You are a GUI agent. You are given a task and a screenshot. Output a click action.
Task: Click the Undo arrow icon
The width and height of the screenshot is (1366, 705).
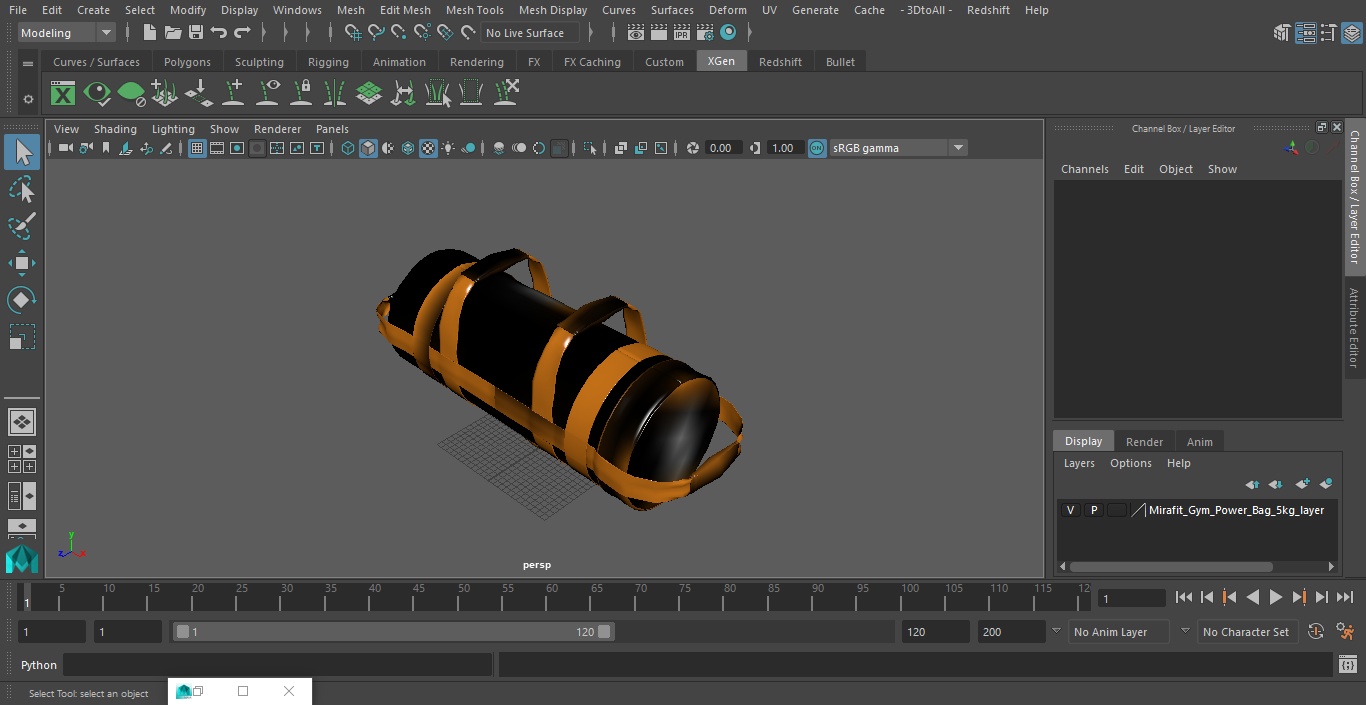pos(219,33)
